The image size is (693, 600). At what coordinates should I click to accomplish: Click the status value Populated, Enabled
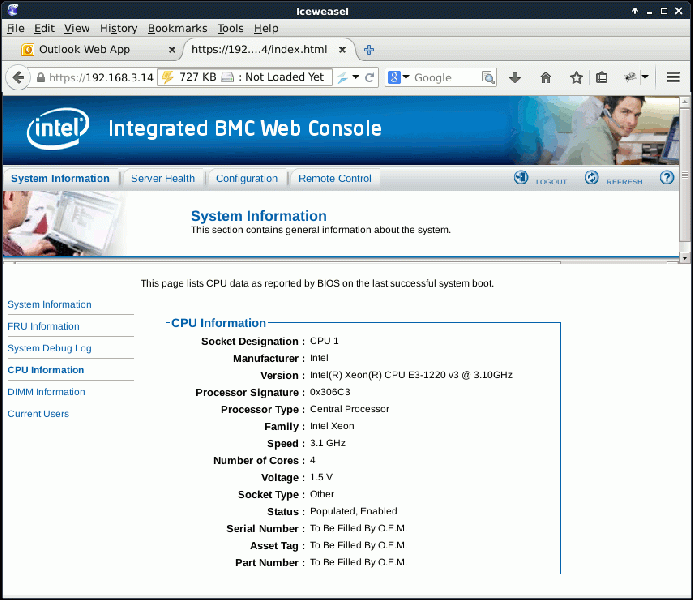(354, 511)
